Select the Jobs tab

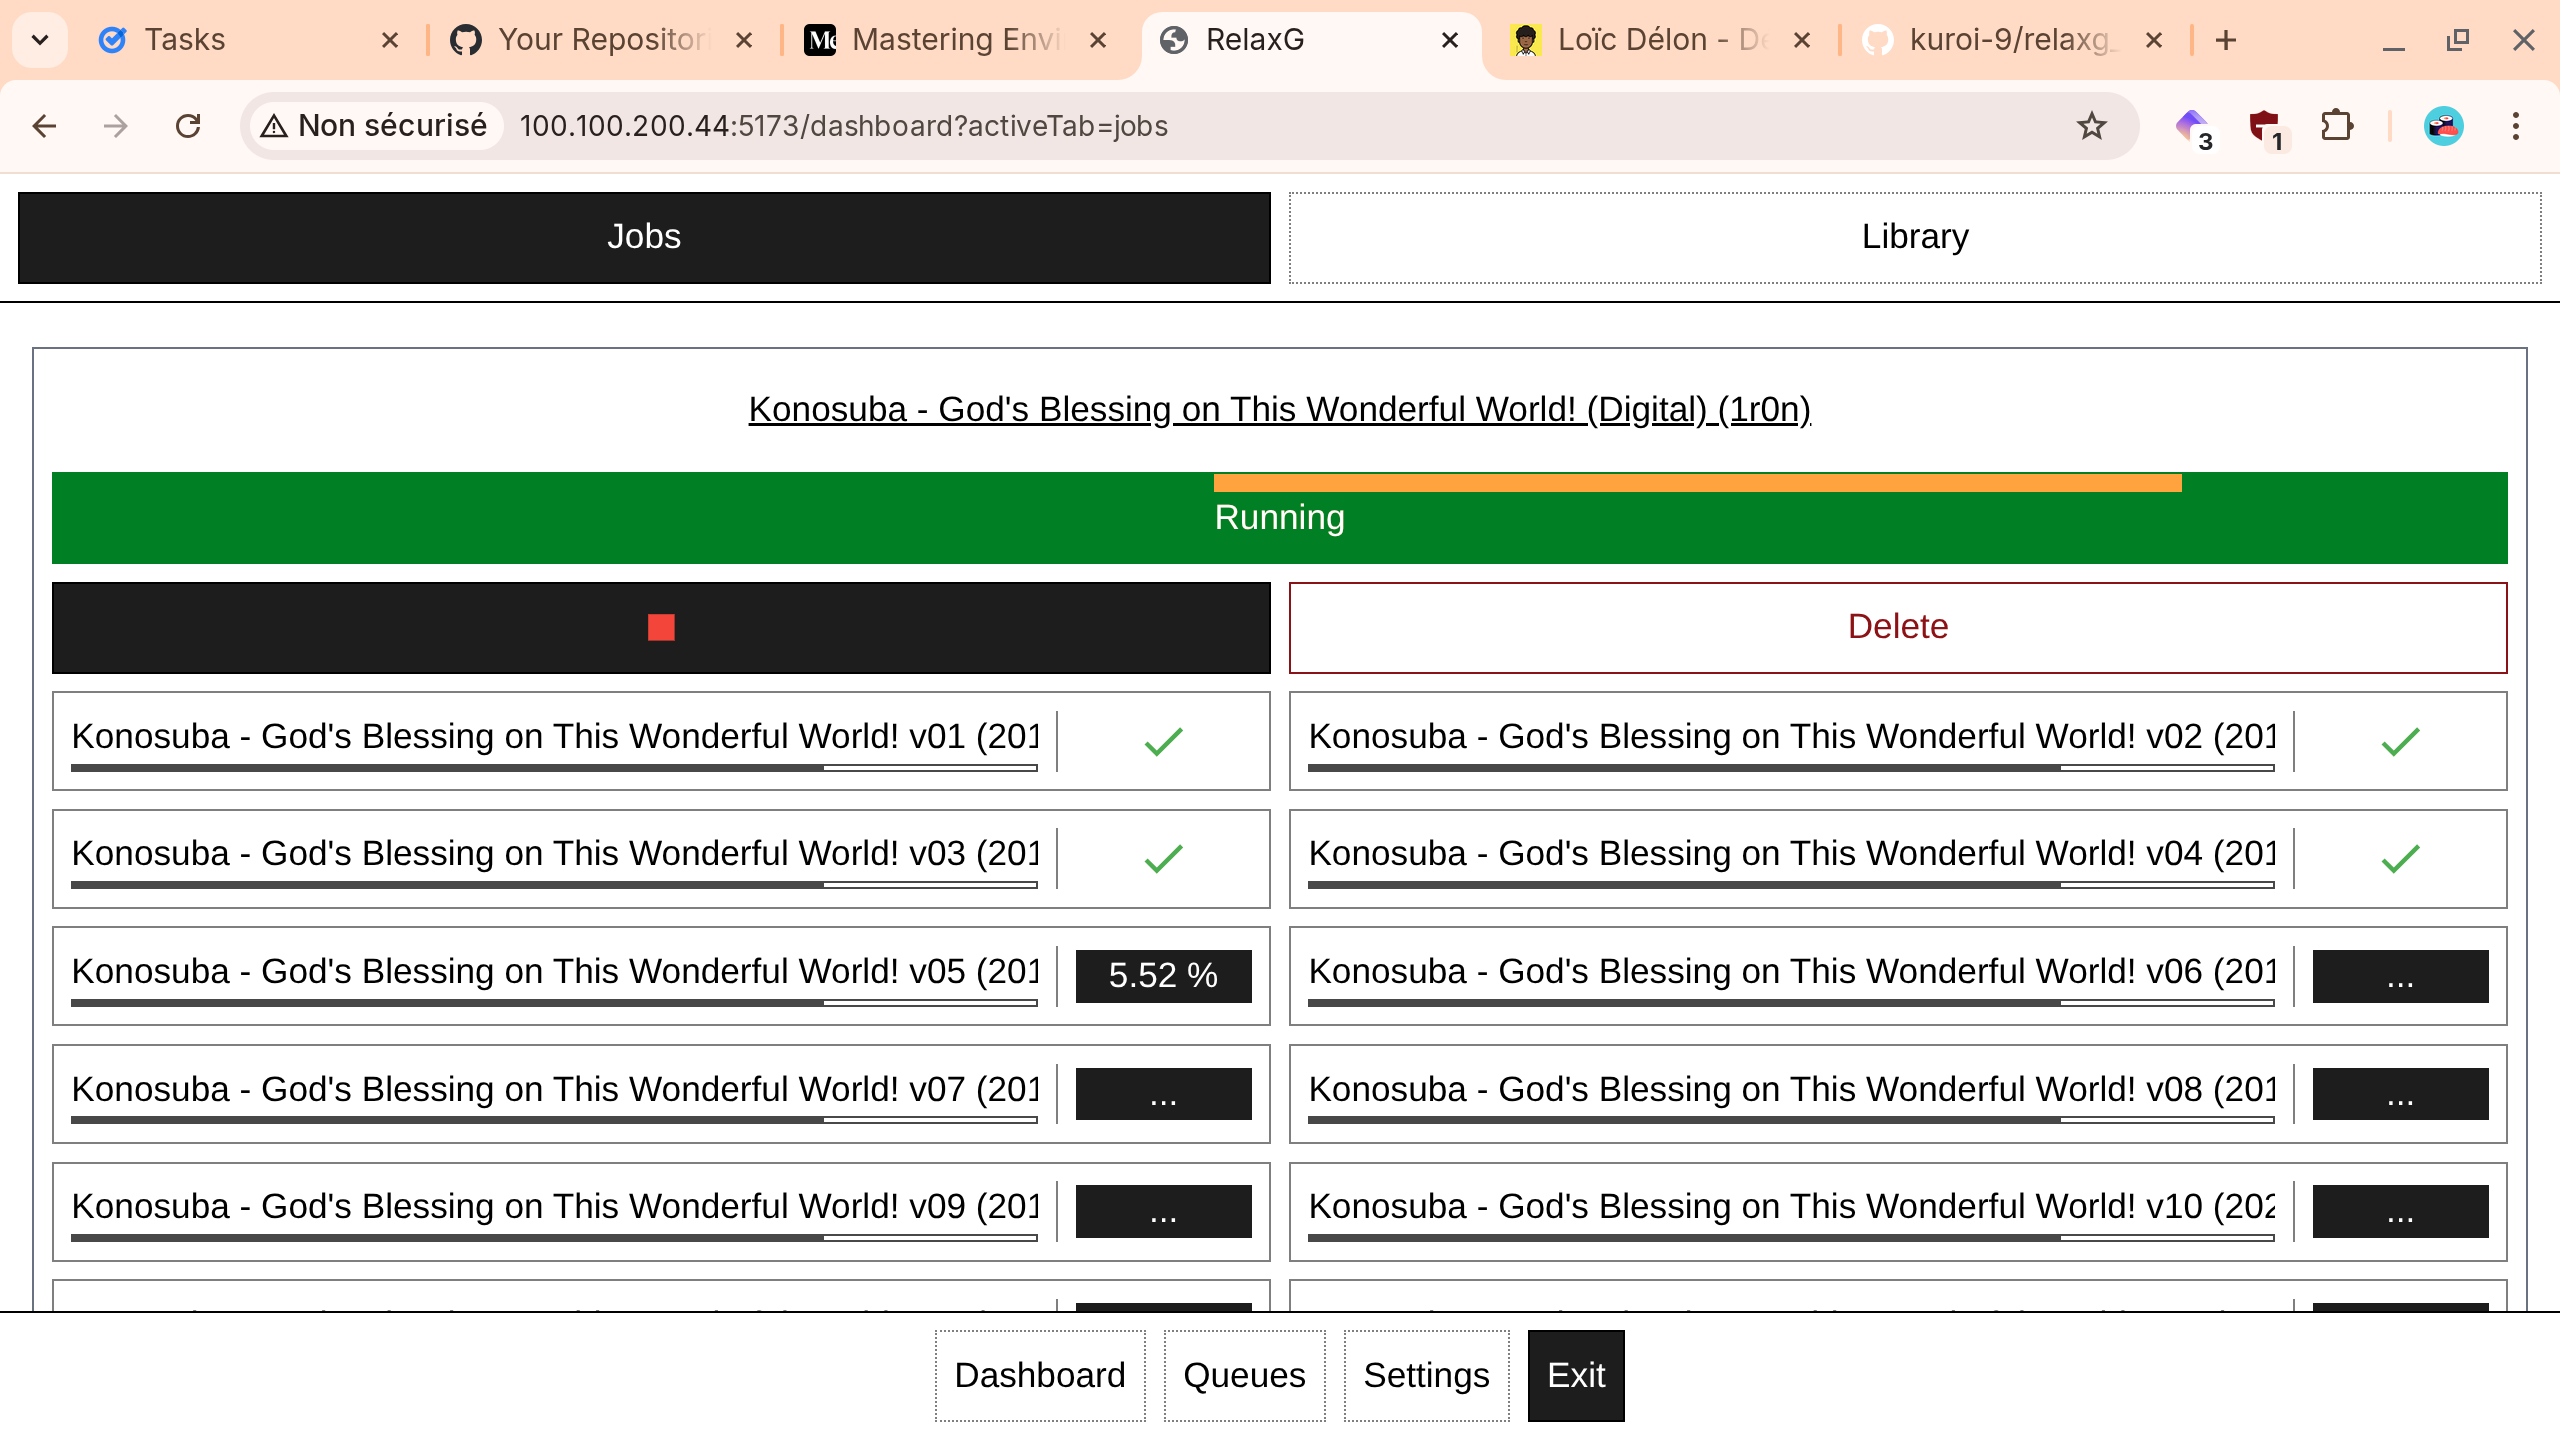click(x=644, y=237)
